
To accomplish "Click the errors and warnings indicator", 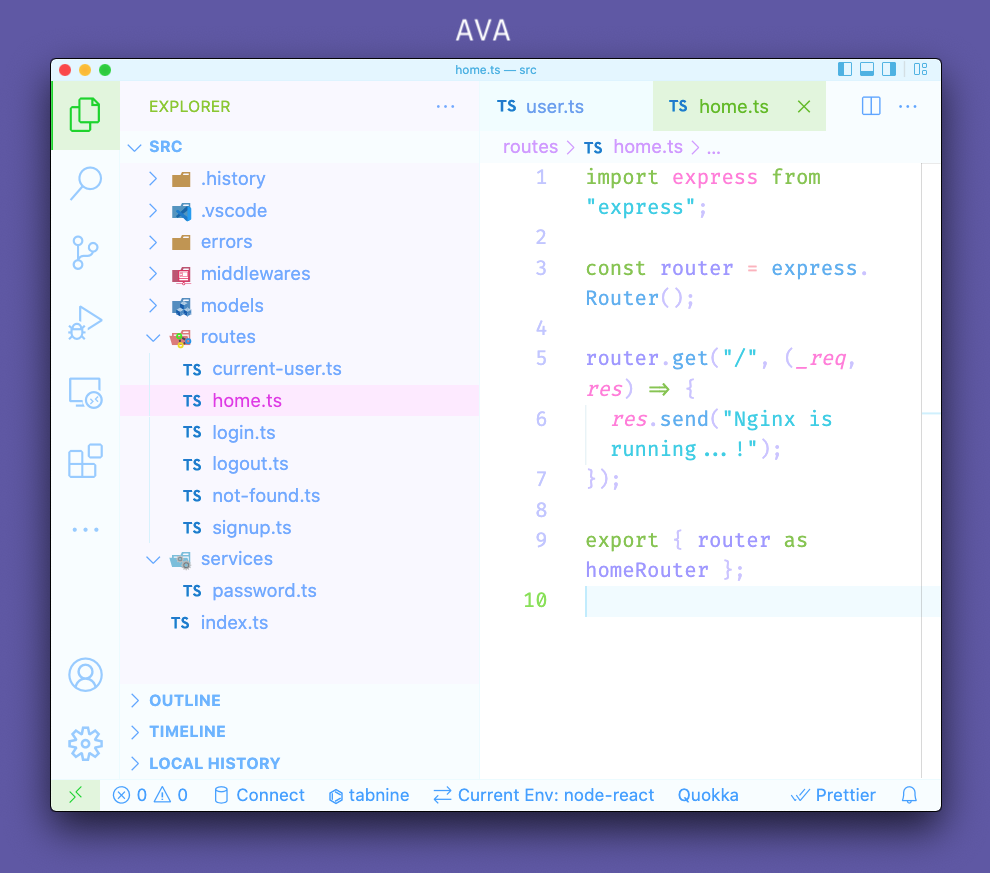I will pos(150,795).
